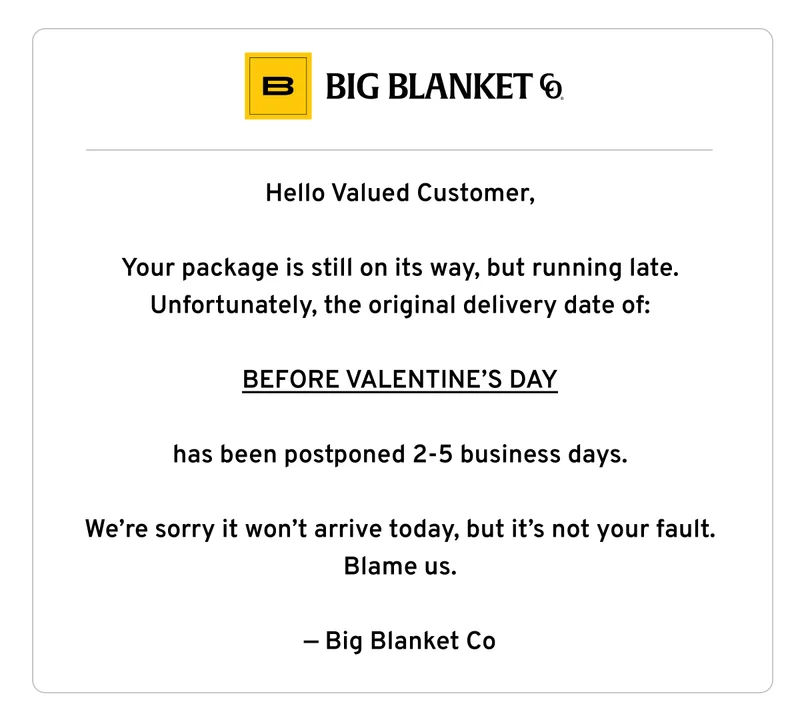Image resolution: width=800 pixels, height=716 pixels.
Task: Click the word BIG in the header
Action: [x=353, y=87]
